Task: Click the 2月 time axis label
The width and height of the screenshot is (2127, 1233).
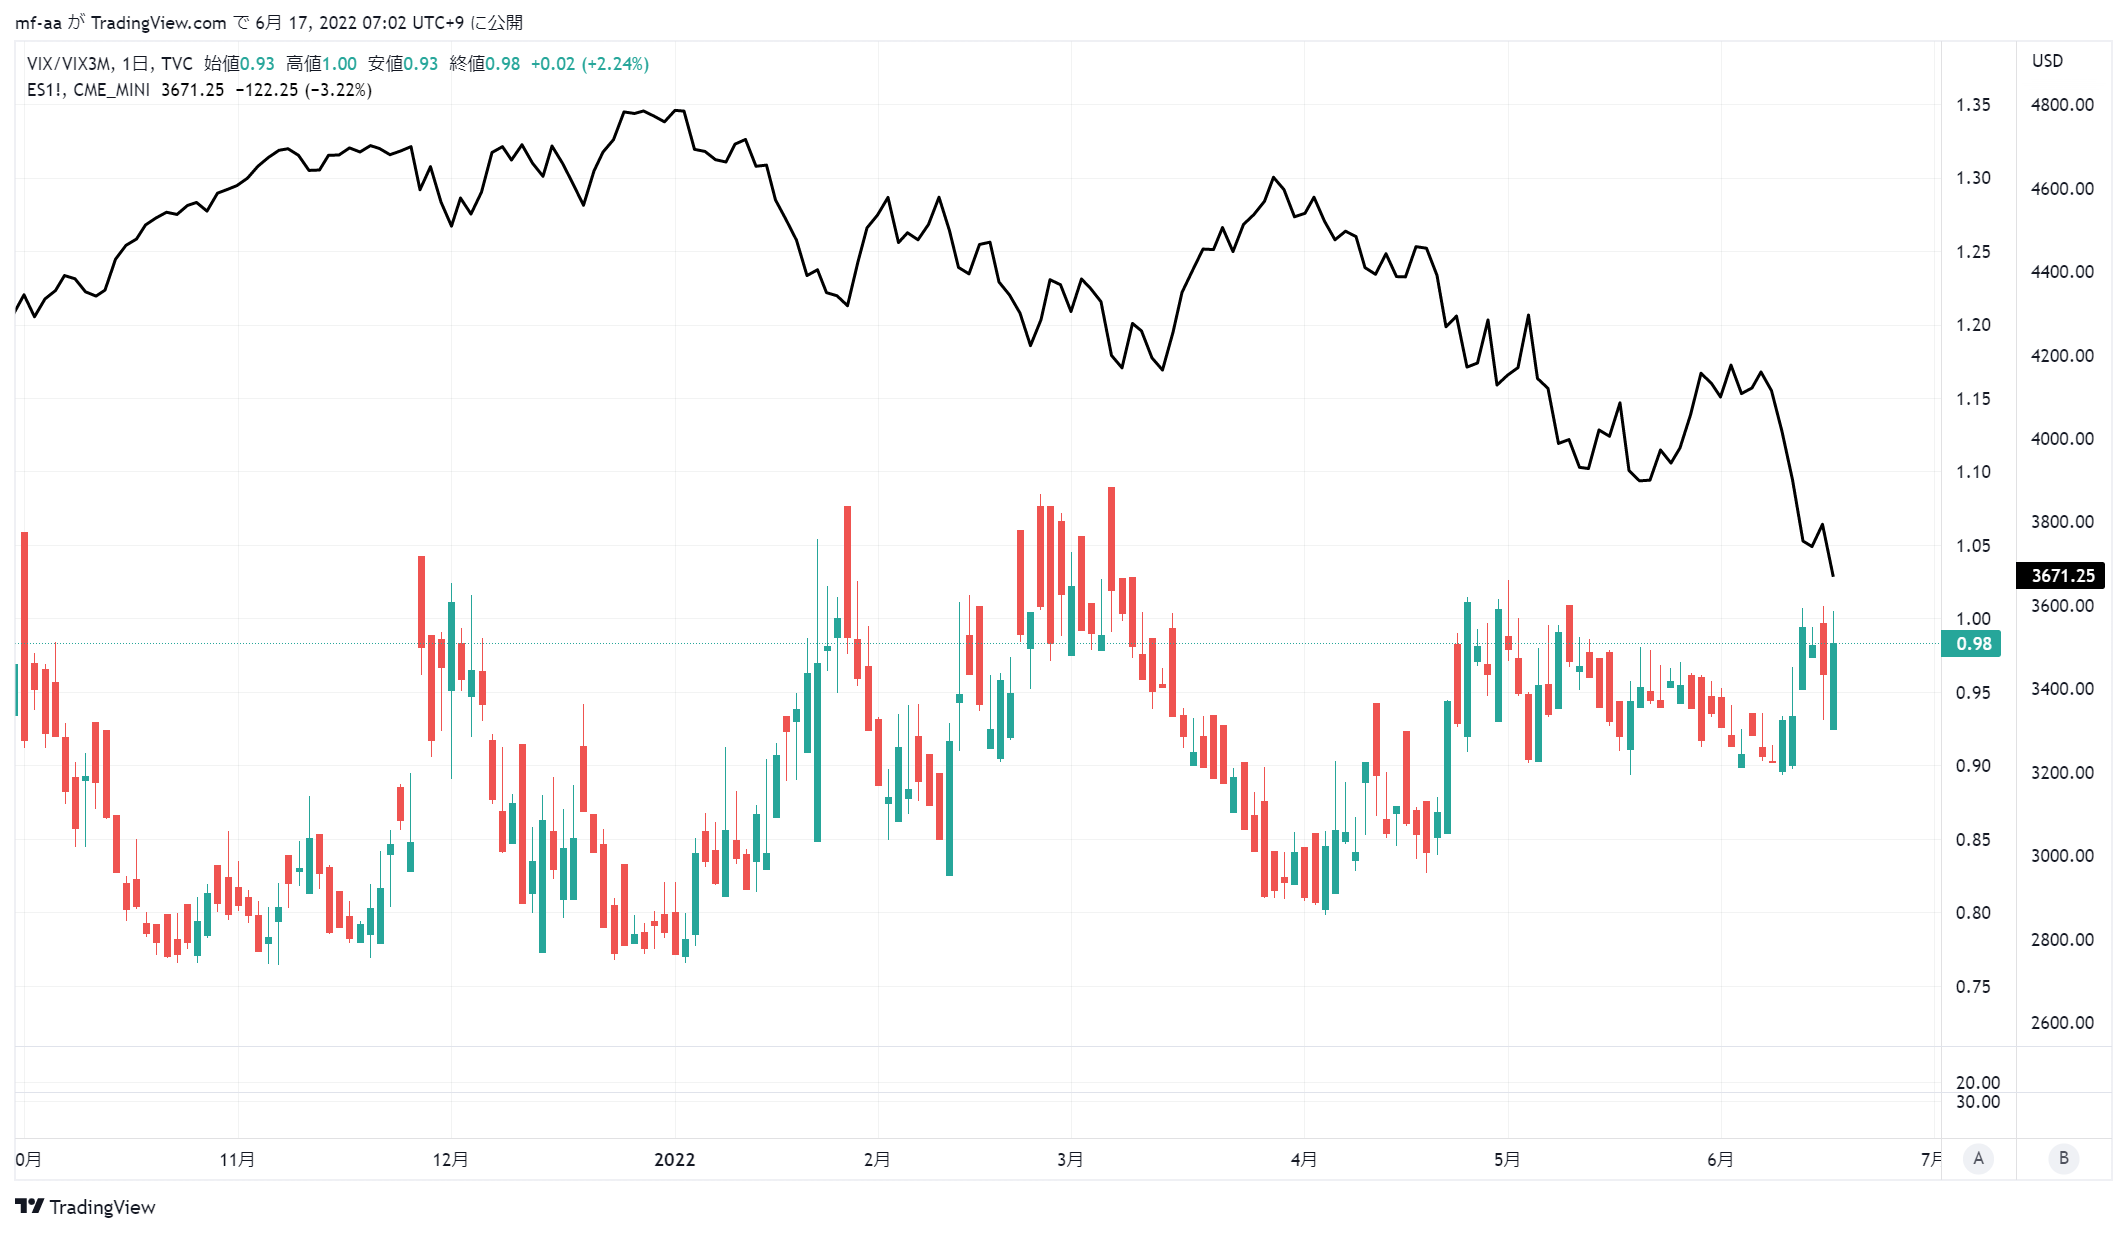Action: click(x=877, y=1159)
